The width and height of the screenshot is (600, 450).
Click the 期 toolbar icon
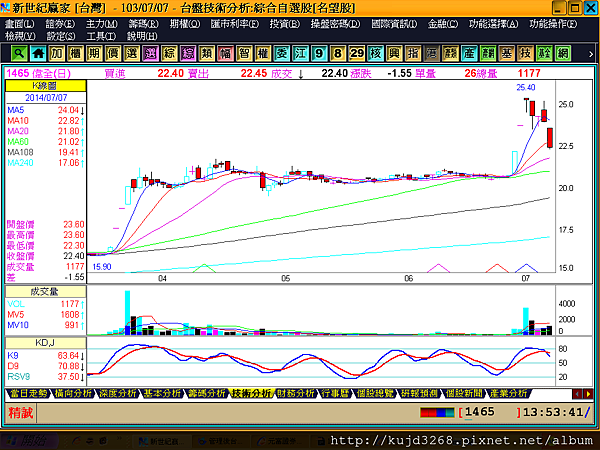(x=94, y=53)
